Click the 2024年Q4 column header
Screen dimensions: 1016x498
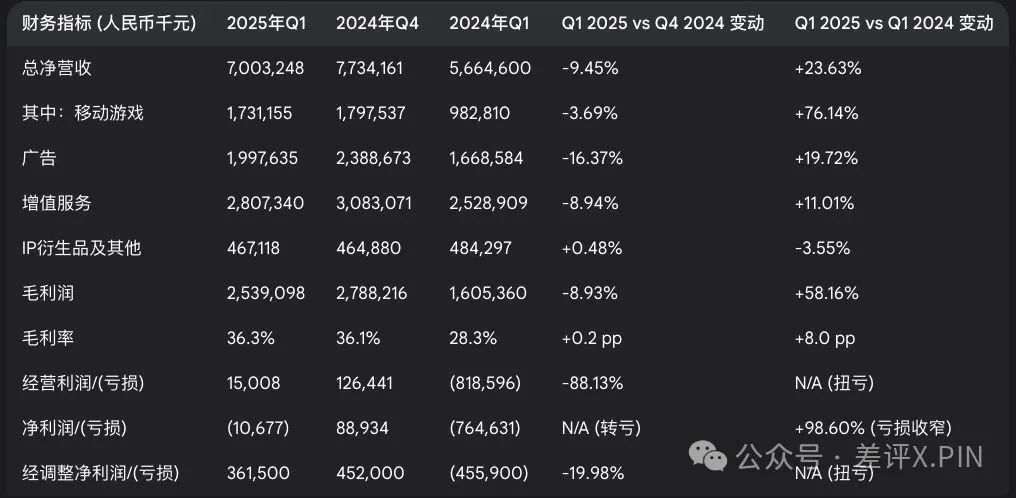[x=376, y=23]
